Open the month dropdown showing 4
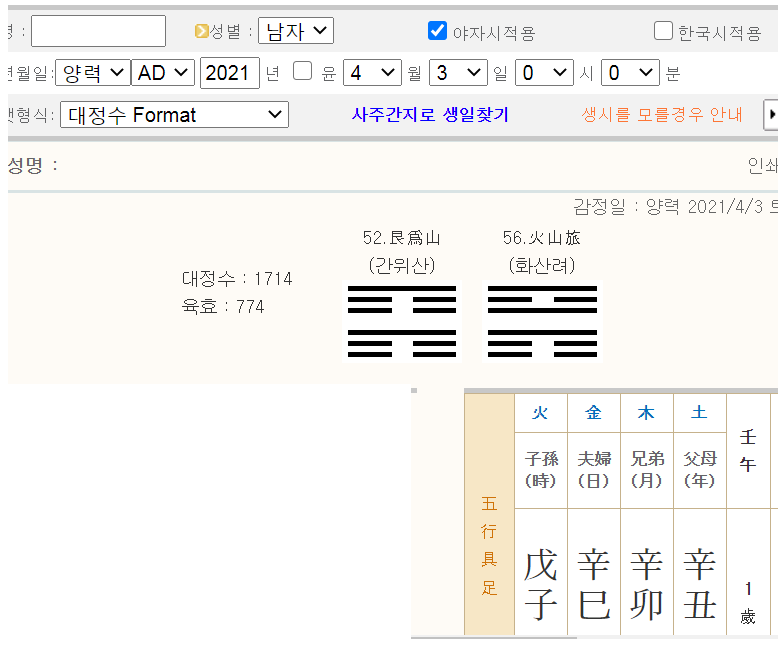The width and height of the screenshot is (778, 650). 372,73
